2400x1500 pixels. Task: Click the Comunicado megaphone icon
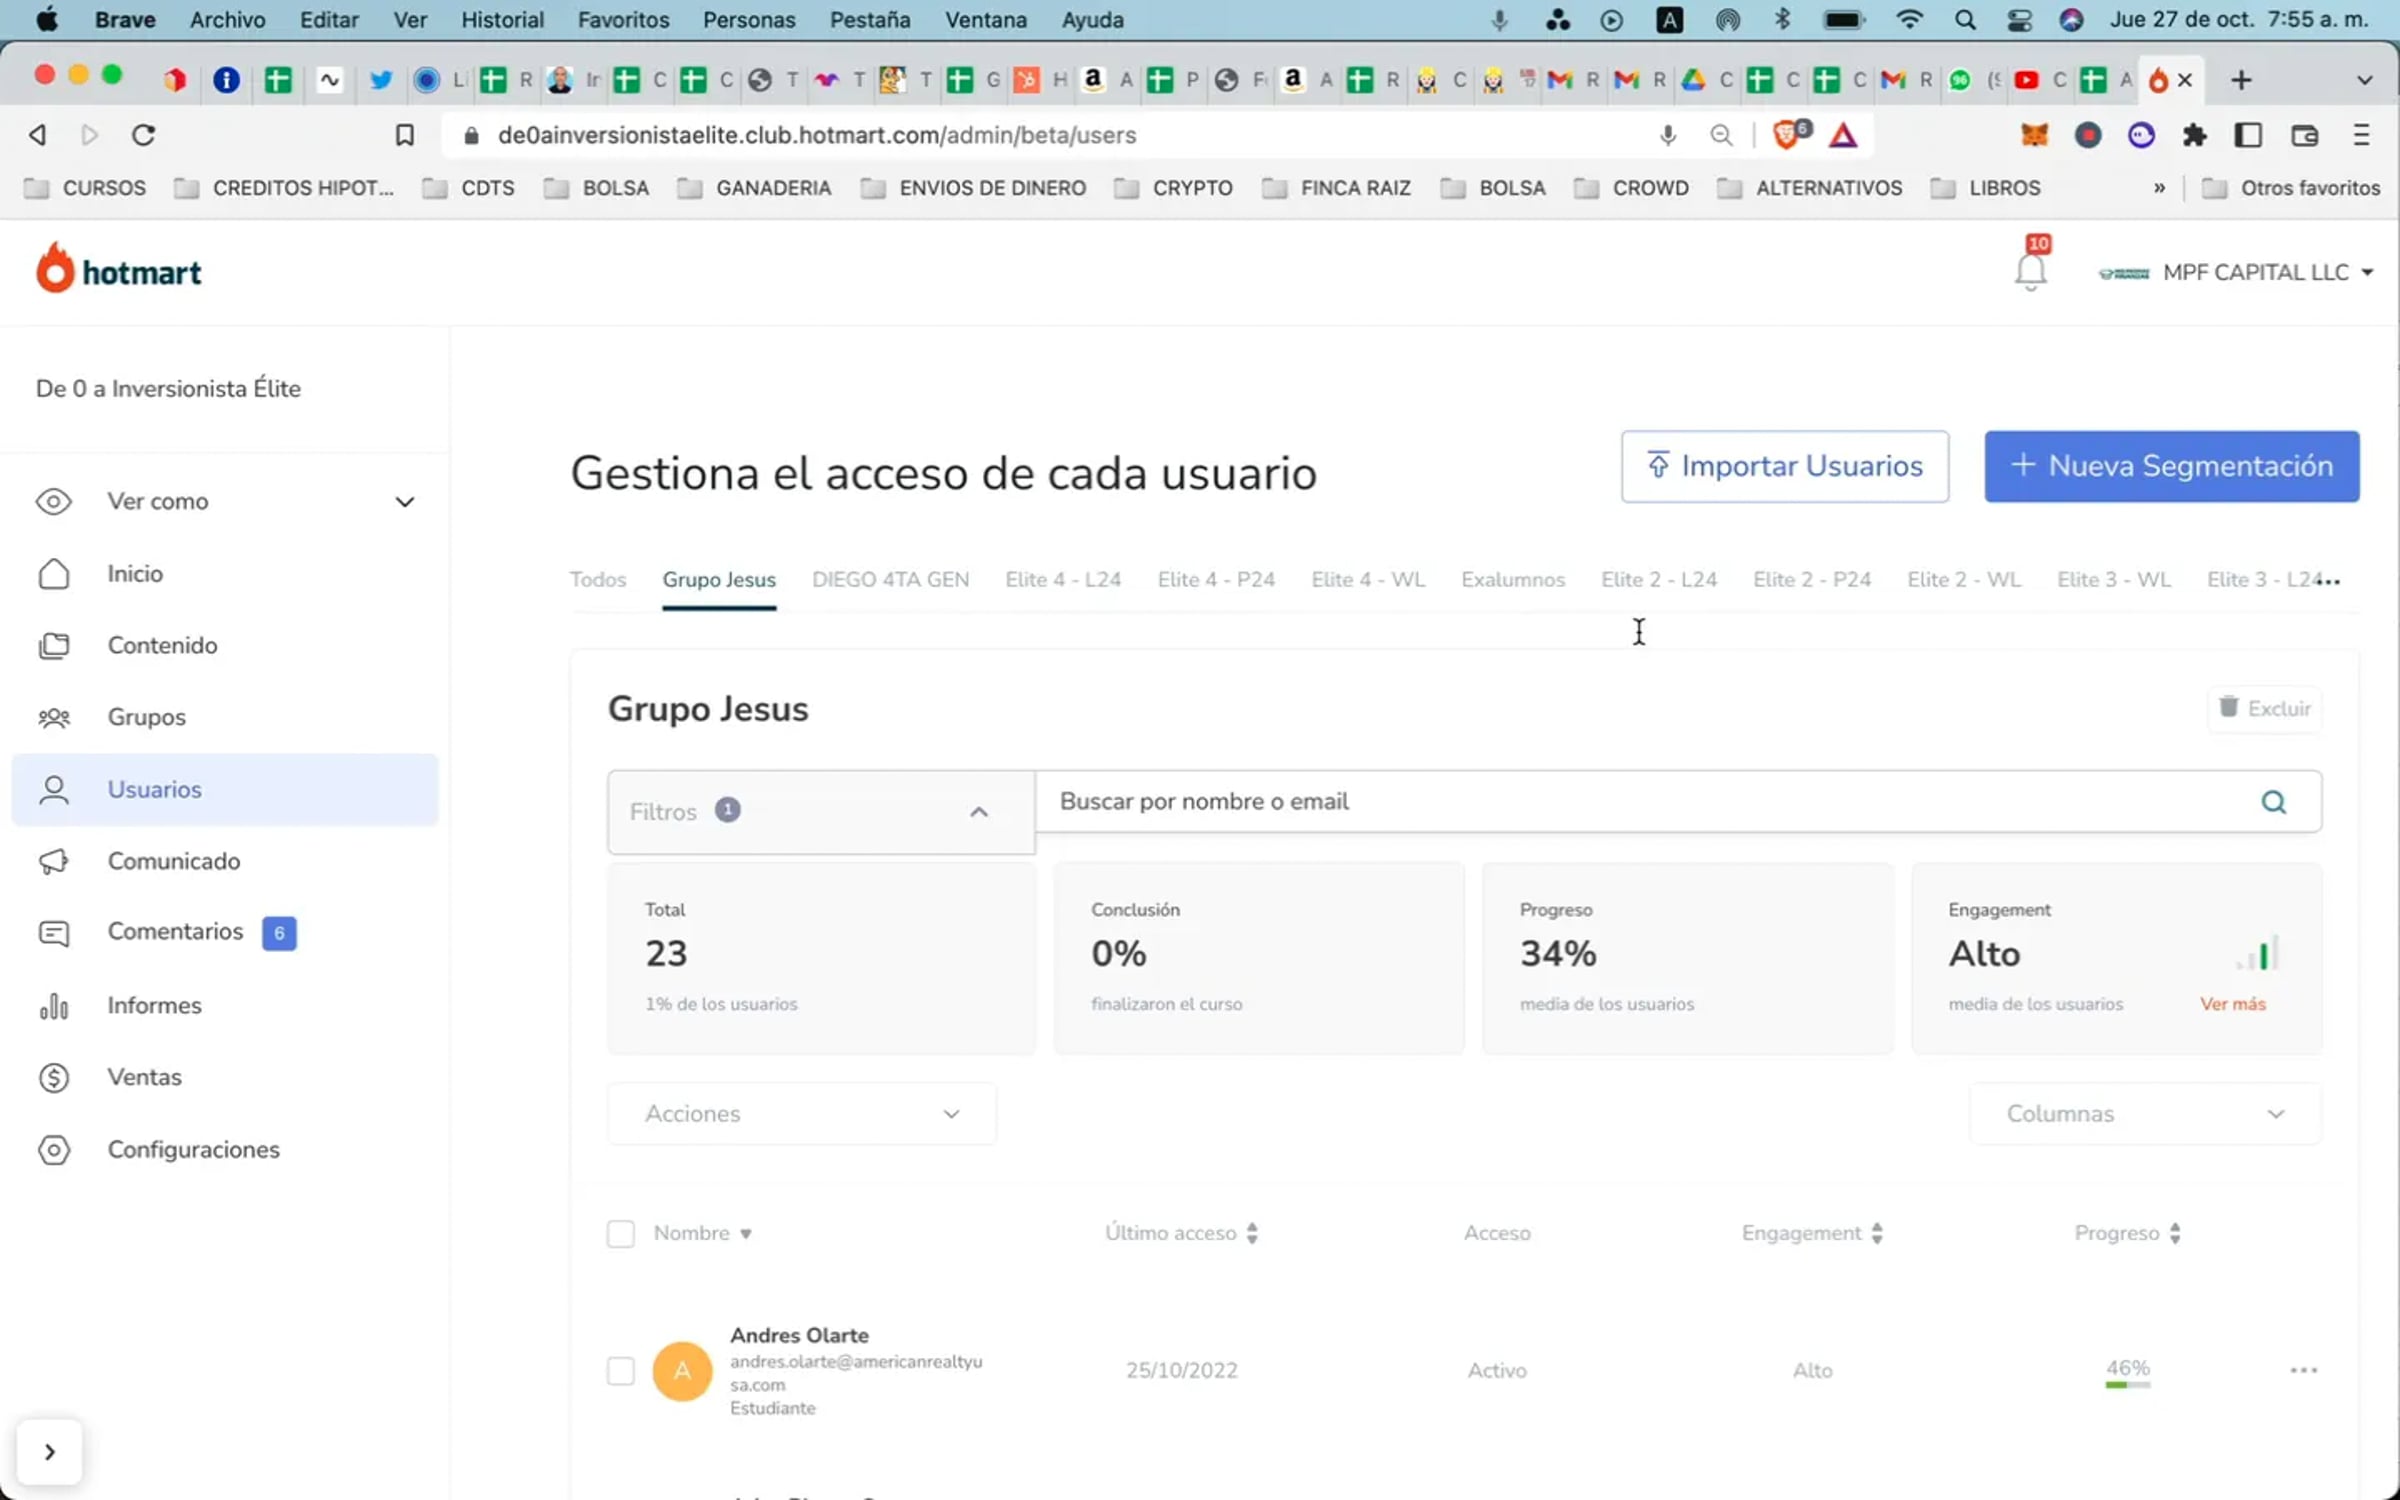click(x=54, y=861)
